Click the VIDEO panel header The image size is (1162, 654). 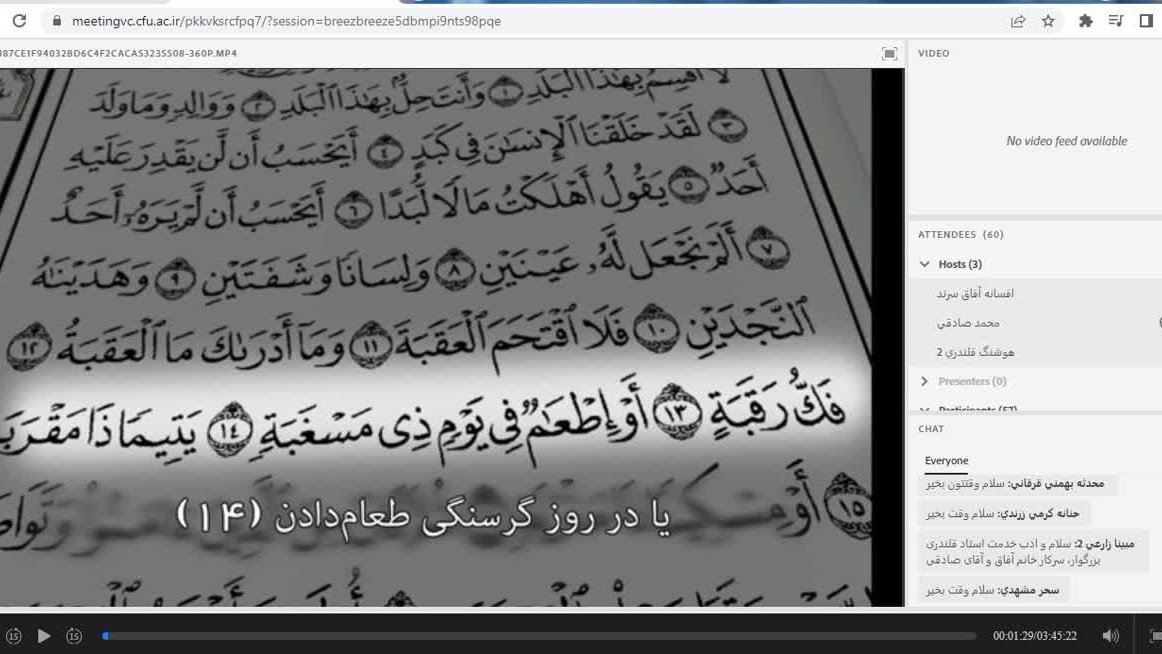(934, 53)
